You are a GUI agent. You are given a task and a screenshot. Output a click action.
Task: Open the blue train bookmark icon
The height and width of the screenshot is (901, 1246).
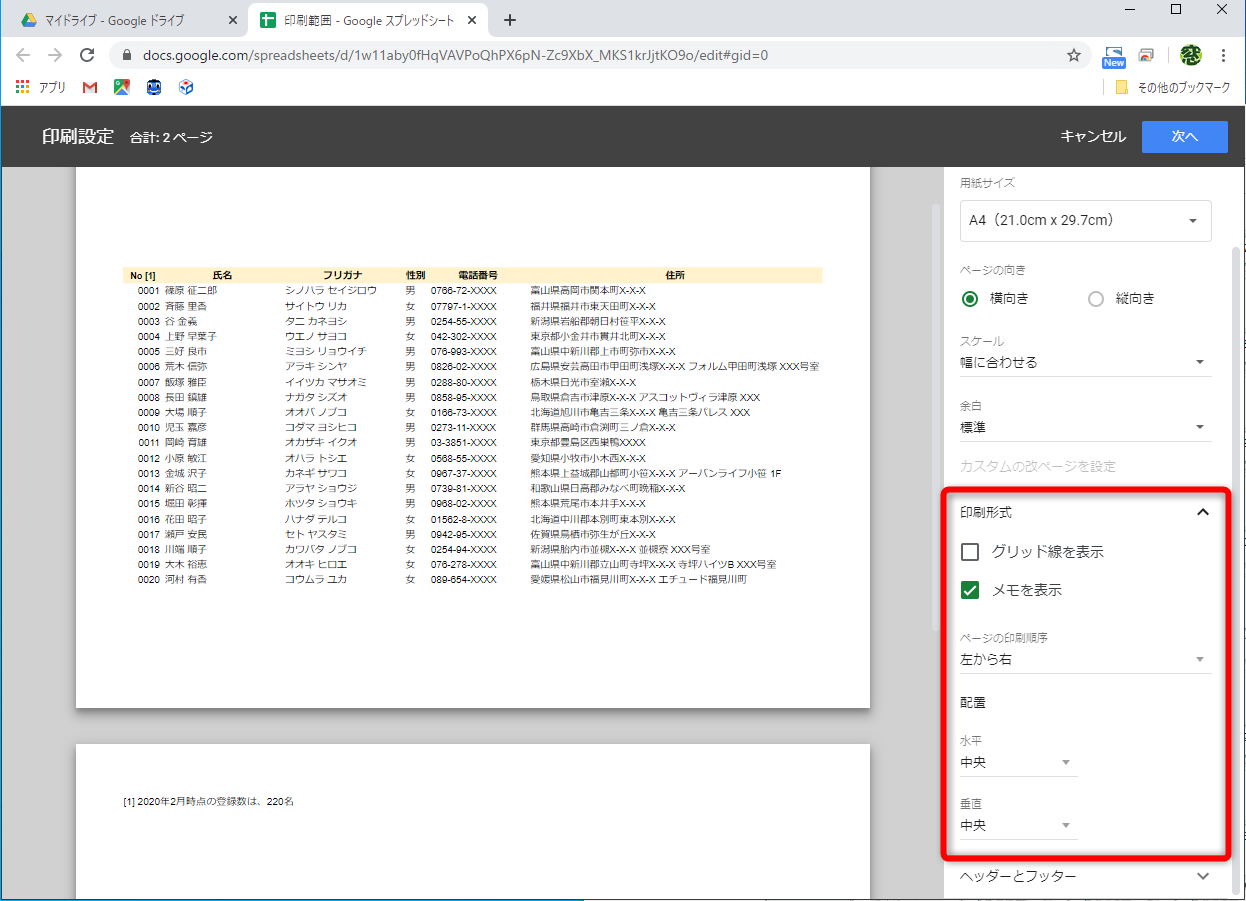tap(153, 87)
